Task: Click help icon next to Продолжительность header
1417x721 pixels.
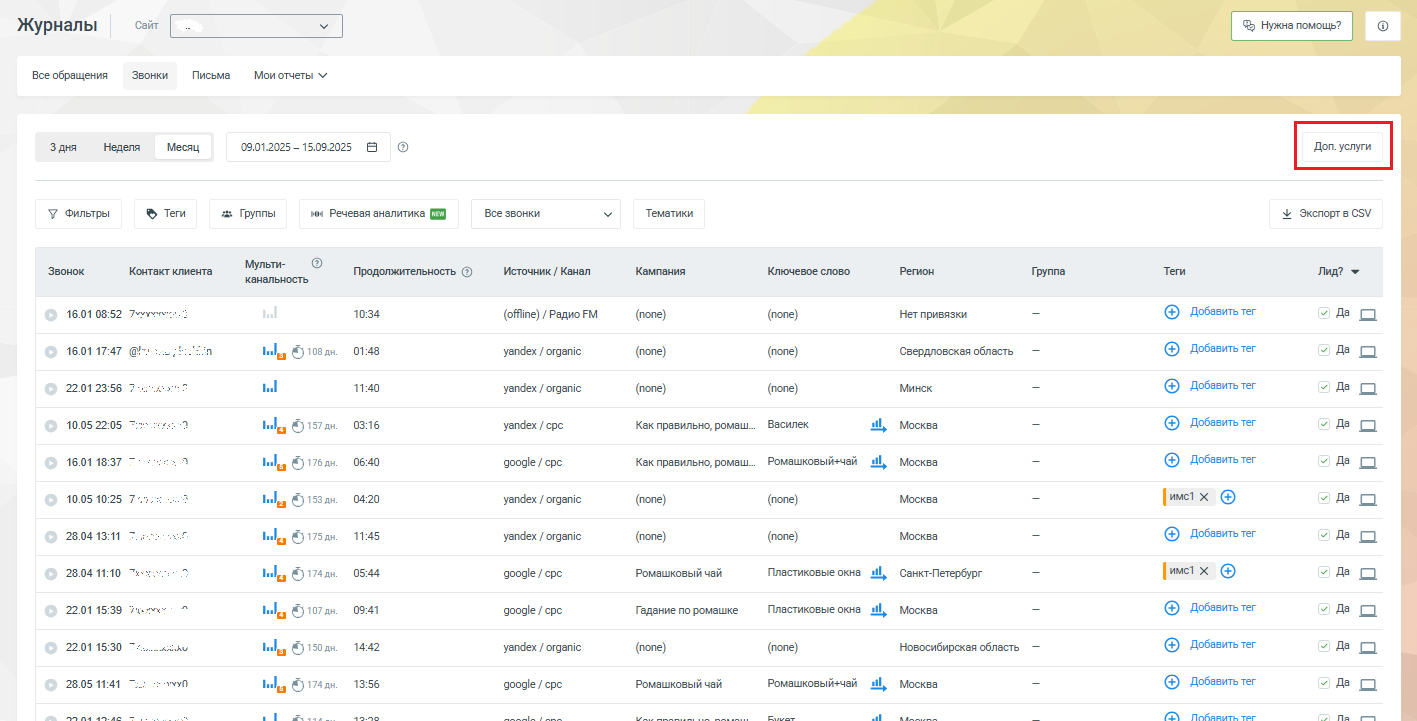Action: coord(467,272)
